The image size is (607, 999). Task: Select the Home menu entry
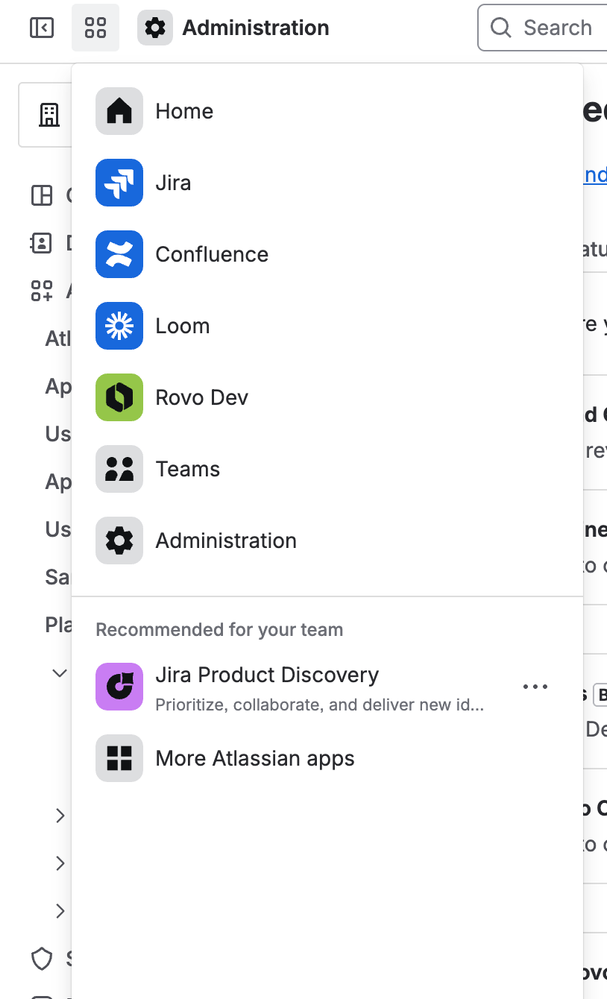327,111
